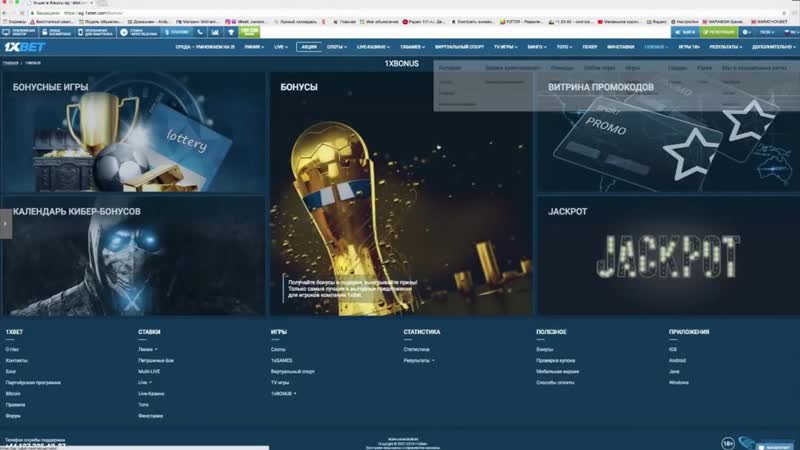Open the Jackpot tile
800x450 pixels.
668,256
